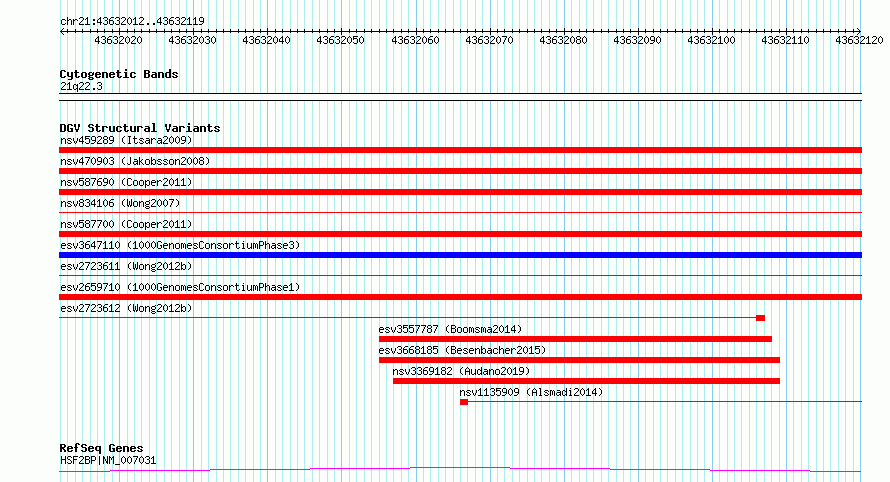Screen dimensions: 890x482
Task: Click the red bar under esv3668185
Action: 579,360
